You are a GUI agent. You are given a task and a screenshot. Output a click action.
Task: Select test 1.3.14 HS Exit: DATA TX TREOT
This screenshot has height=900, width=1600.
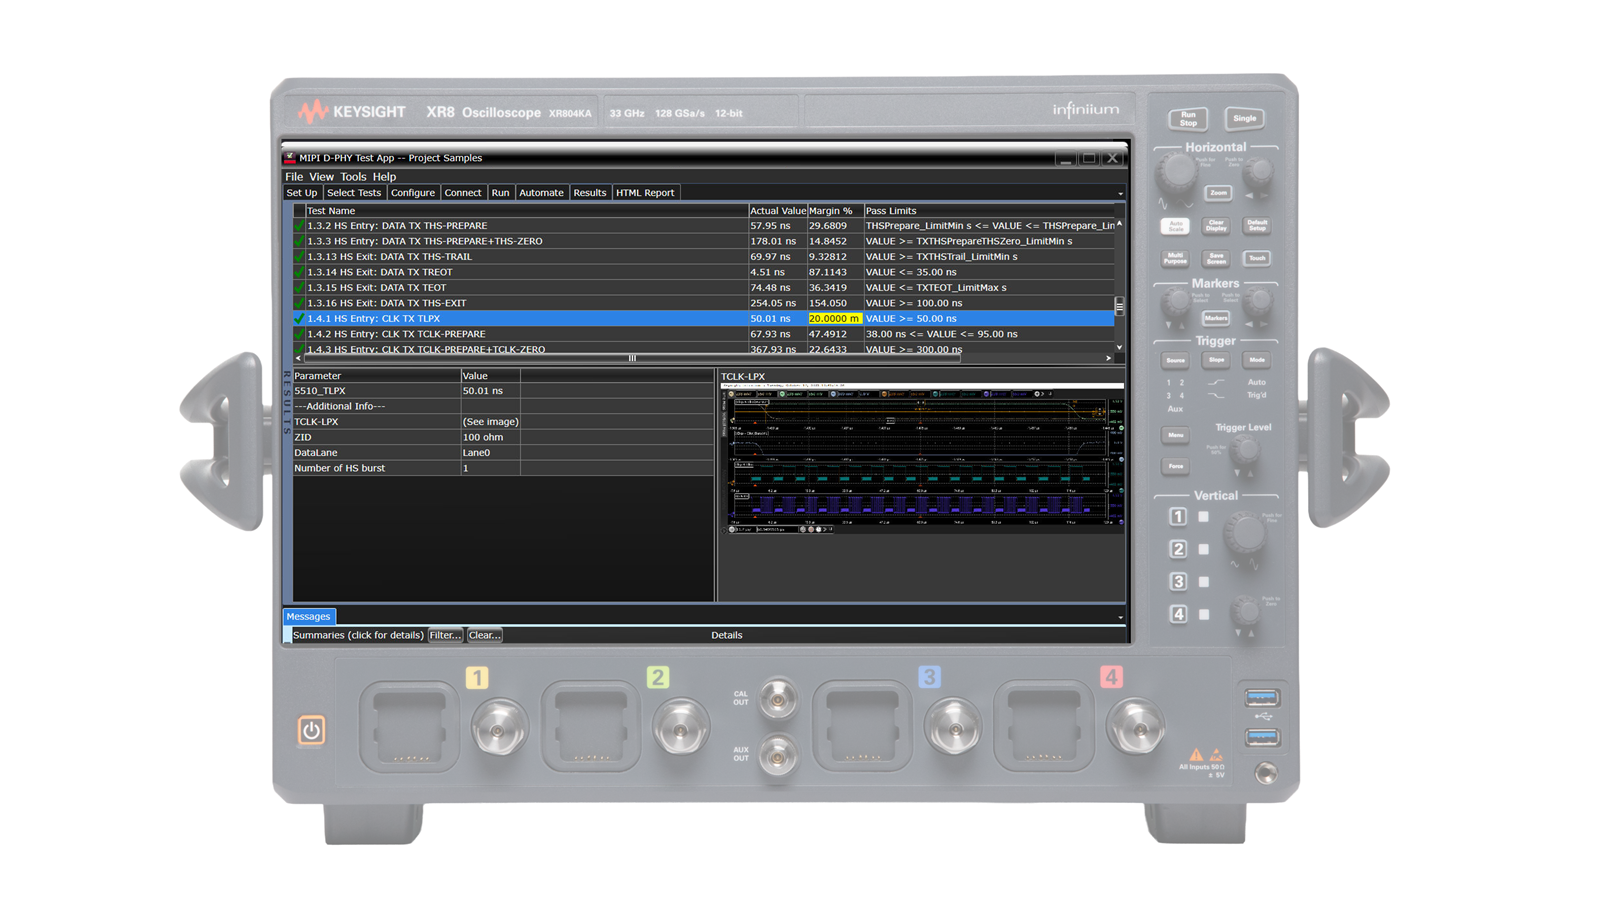[704, 272]
